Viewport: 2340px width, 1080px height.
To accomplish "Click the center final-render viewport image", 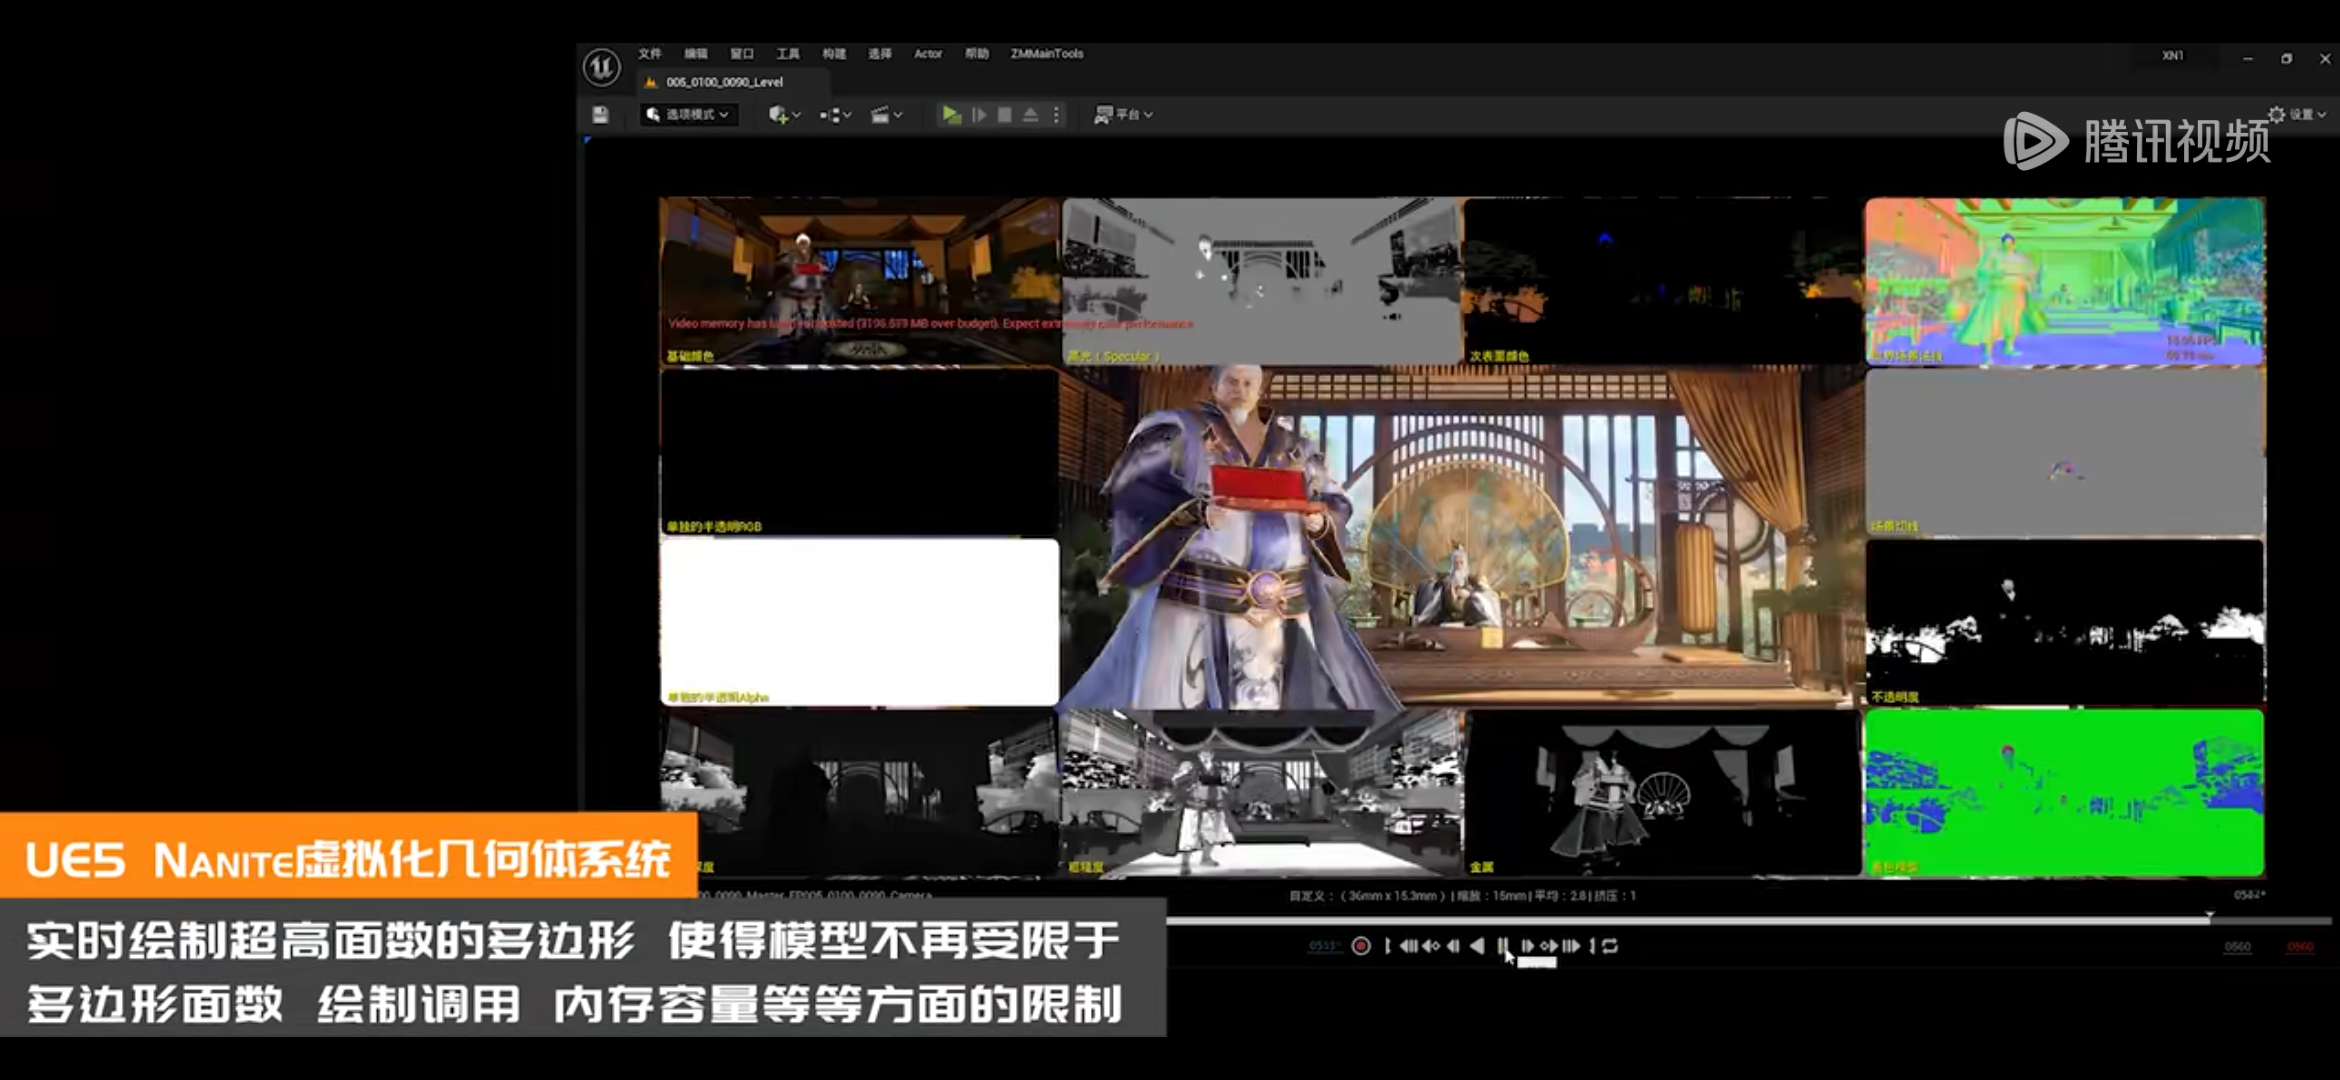I will 1462,537.
